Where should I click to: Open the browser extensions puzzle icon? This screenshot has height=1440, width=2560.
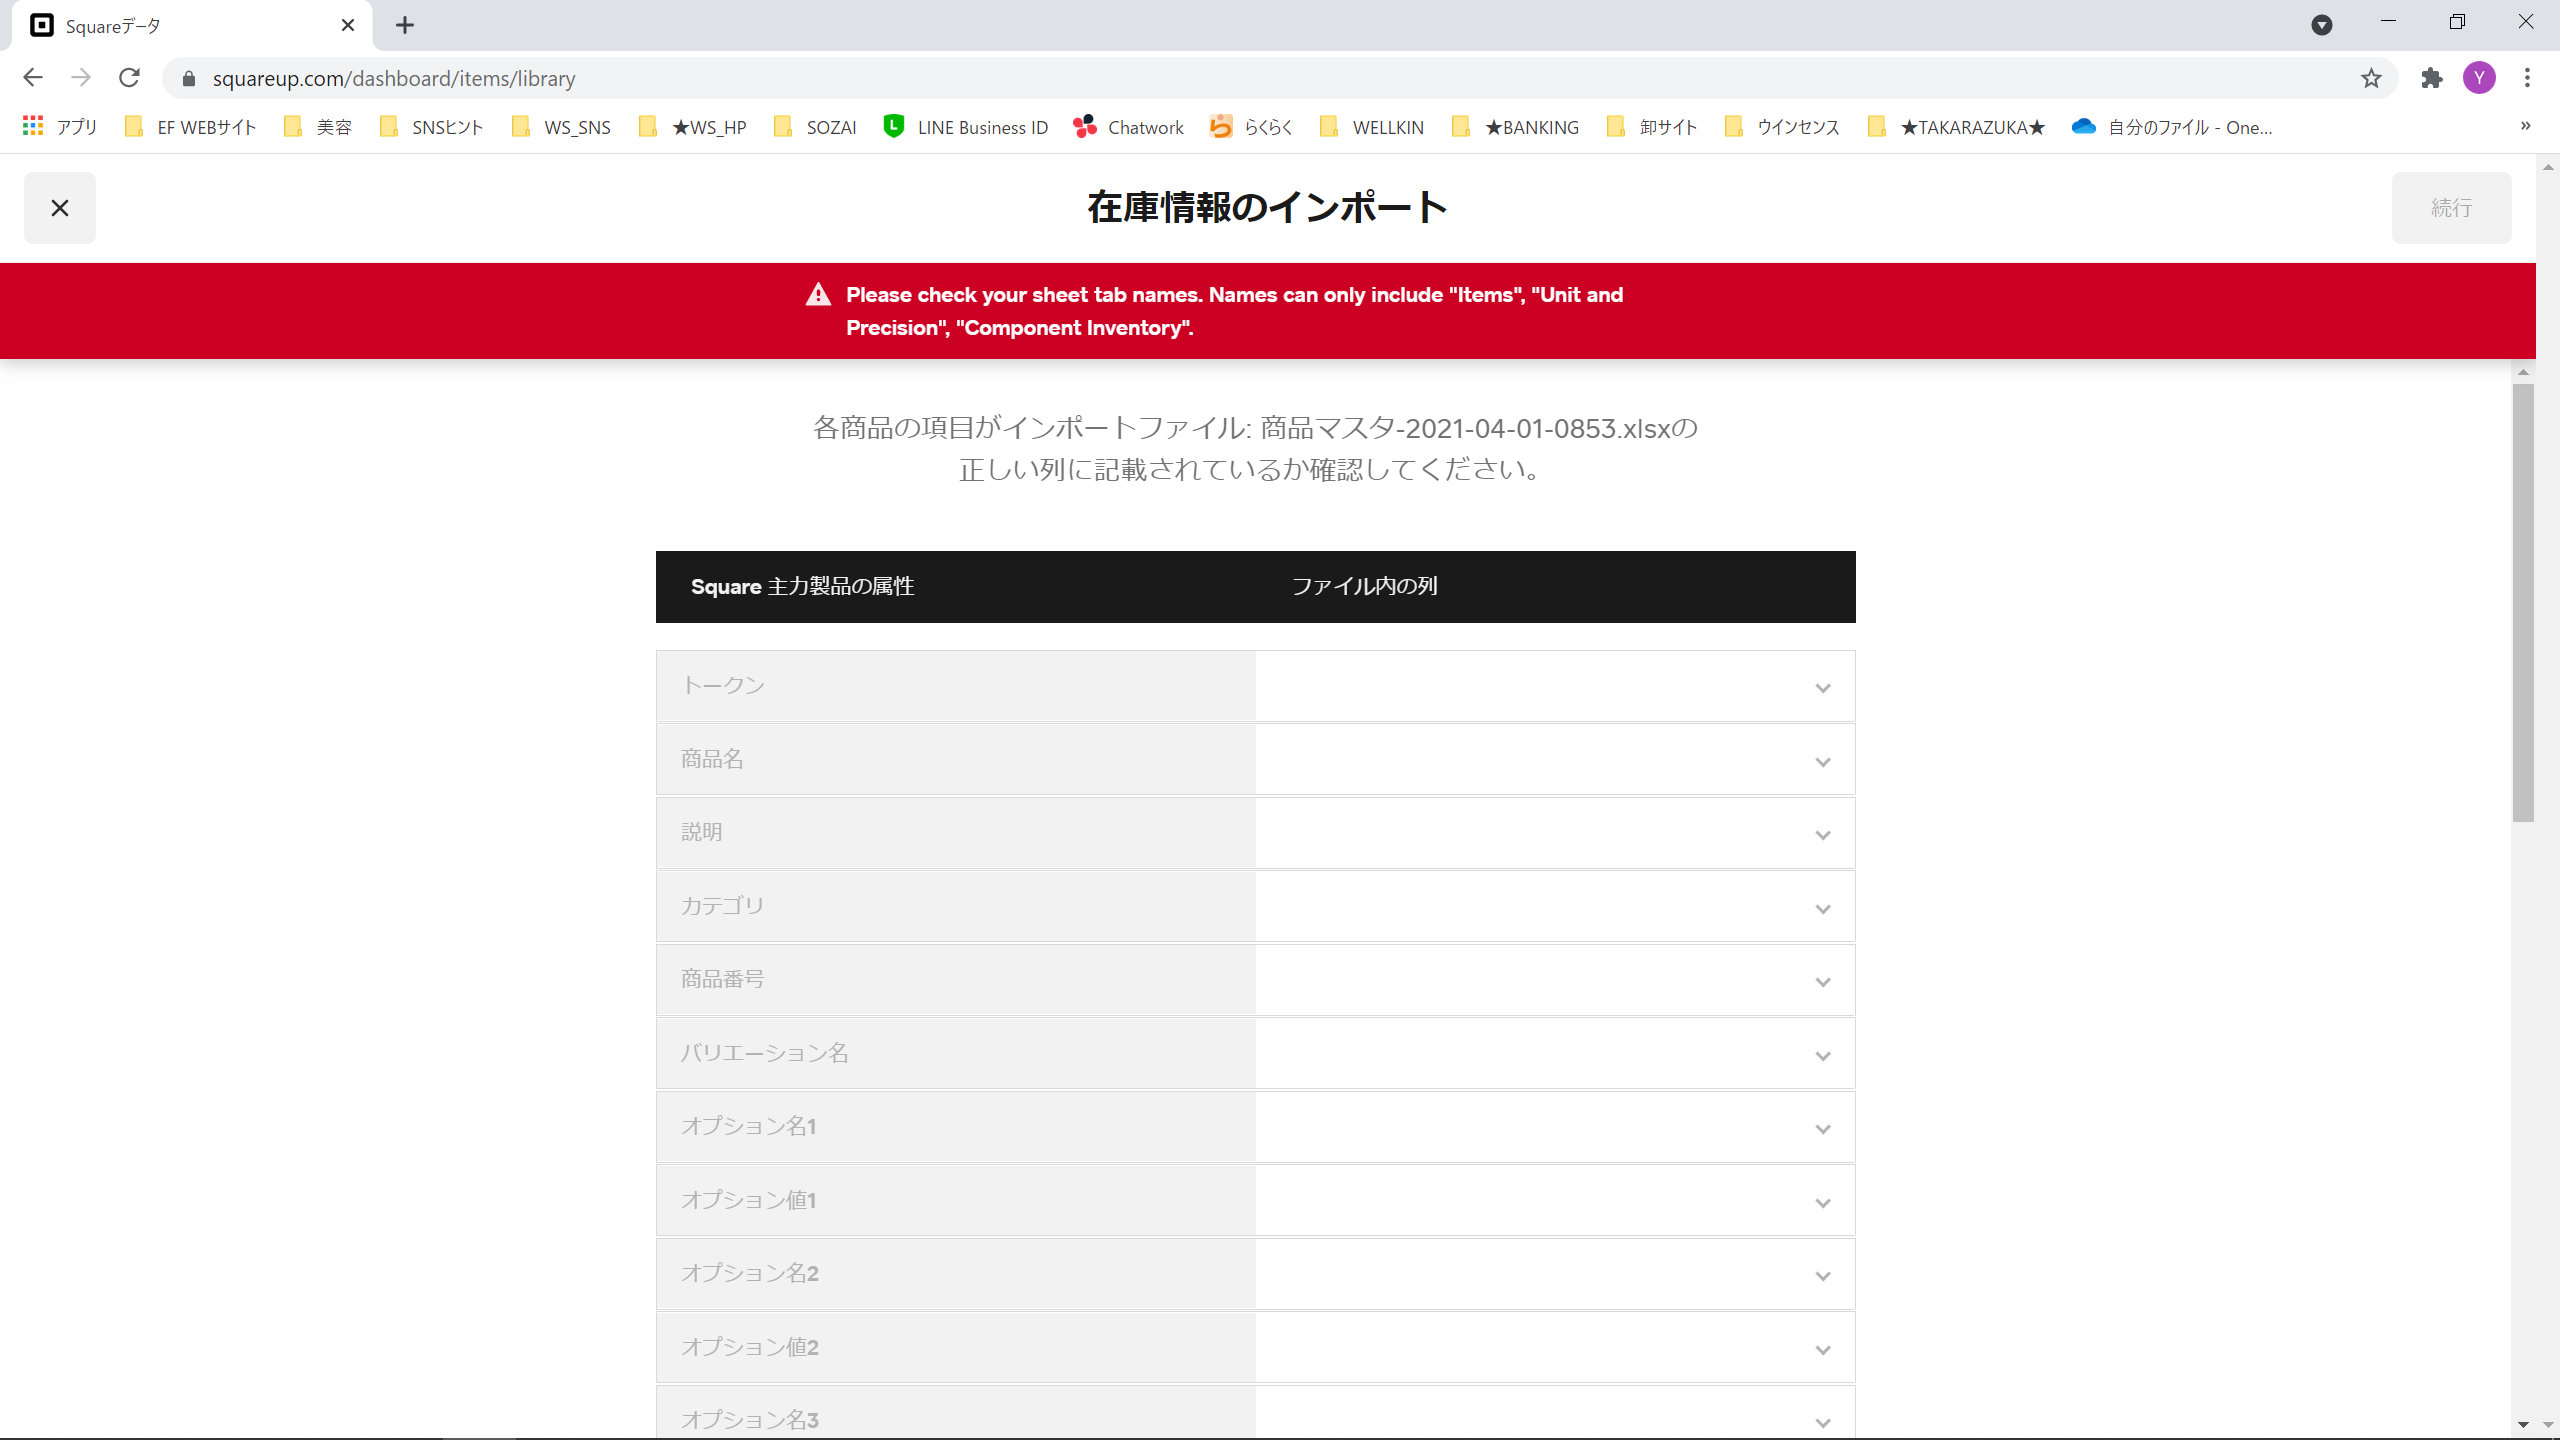(x=2431, y=78)
